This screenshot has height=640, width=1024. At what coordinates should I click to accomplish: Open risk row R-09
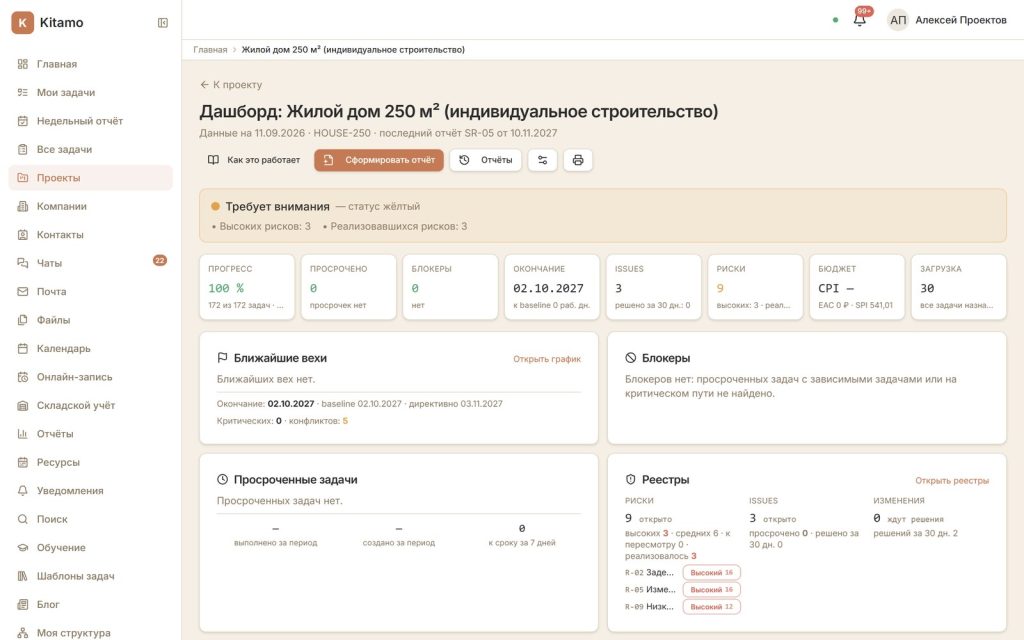(682, 607)
